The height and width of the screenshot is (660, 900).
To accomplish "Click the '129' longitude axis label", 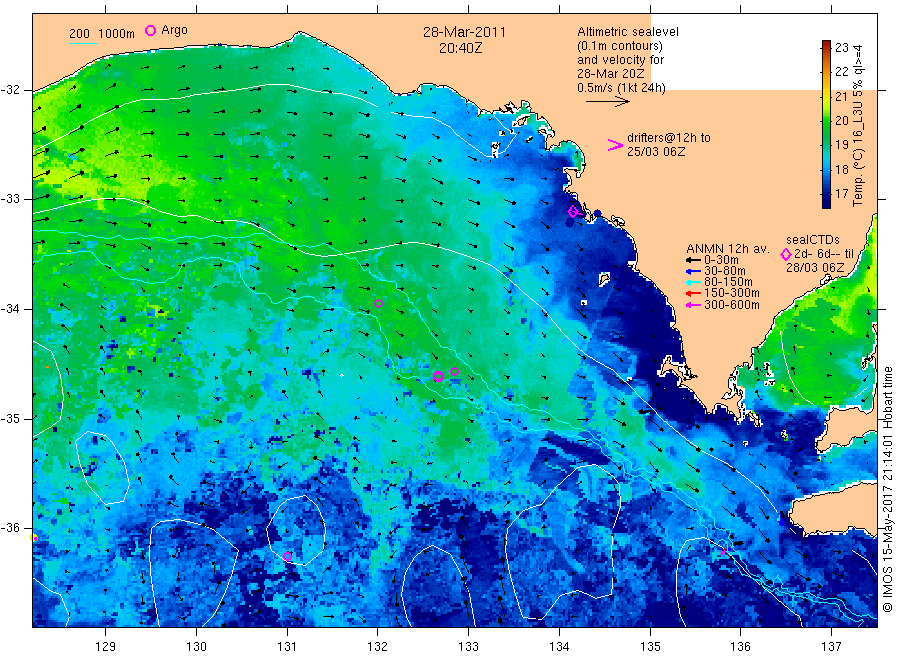I will (x=106, y=647).
